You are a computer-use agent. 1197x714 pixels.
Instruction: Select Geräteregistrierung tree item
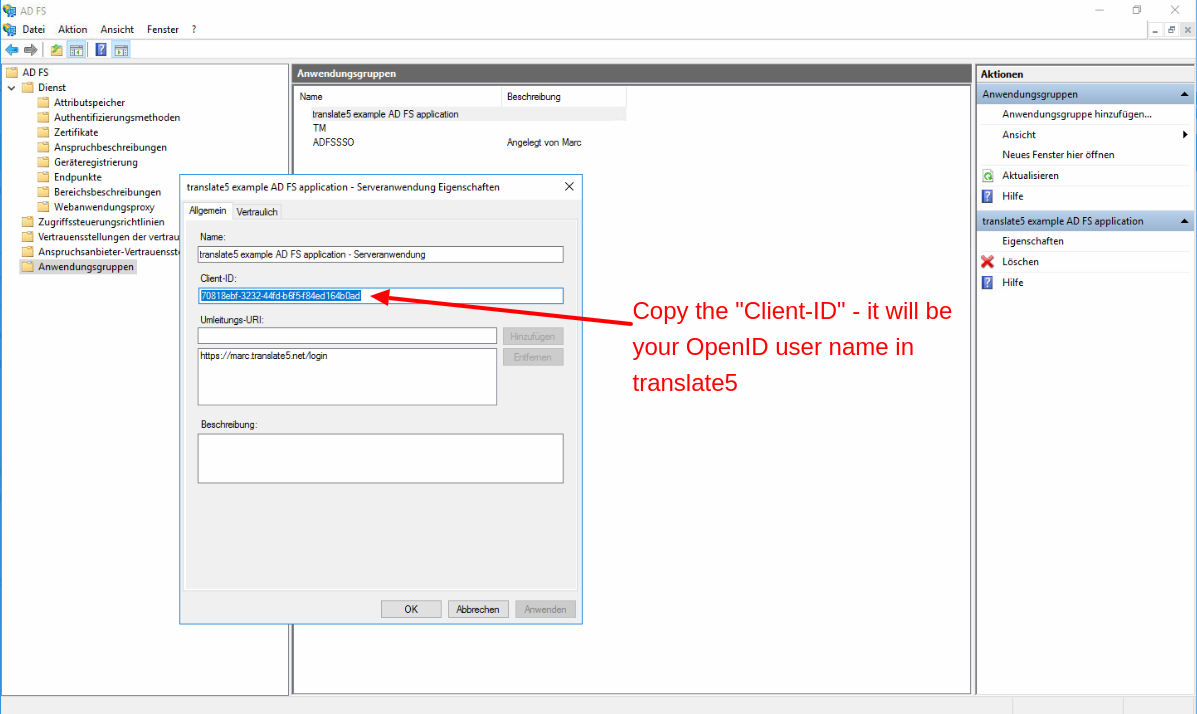95,163
